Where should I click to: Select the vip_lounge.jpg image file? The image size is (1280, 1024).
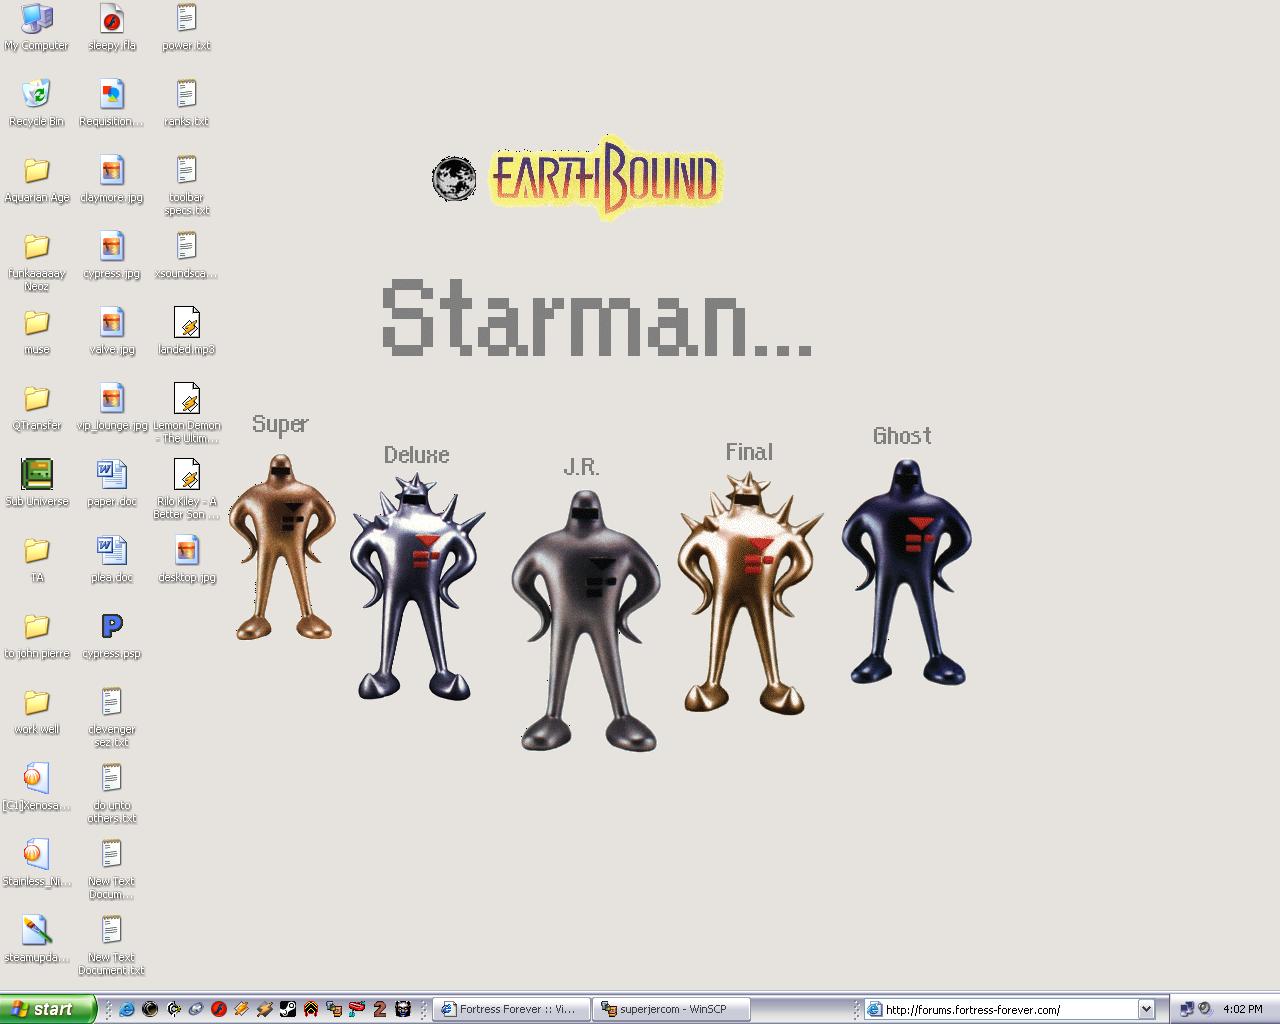pyautogui.click(x=112, y=407)
